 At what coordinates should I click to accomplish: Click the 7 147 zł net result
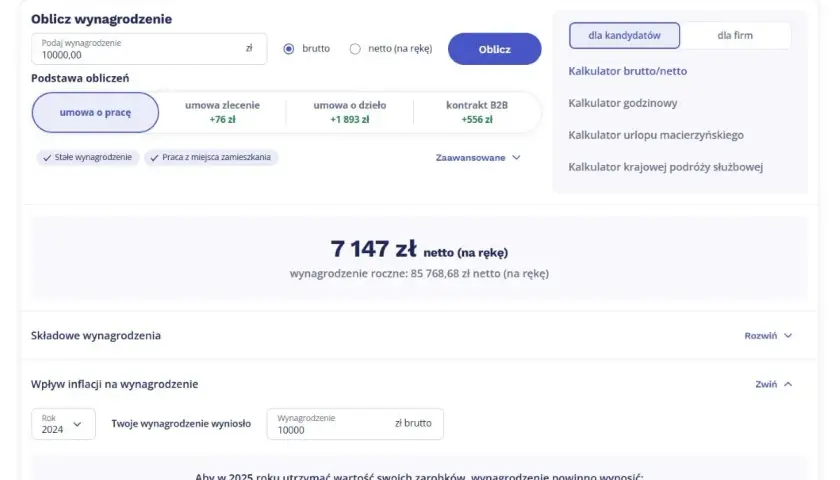click(x=373, y=249)
